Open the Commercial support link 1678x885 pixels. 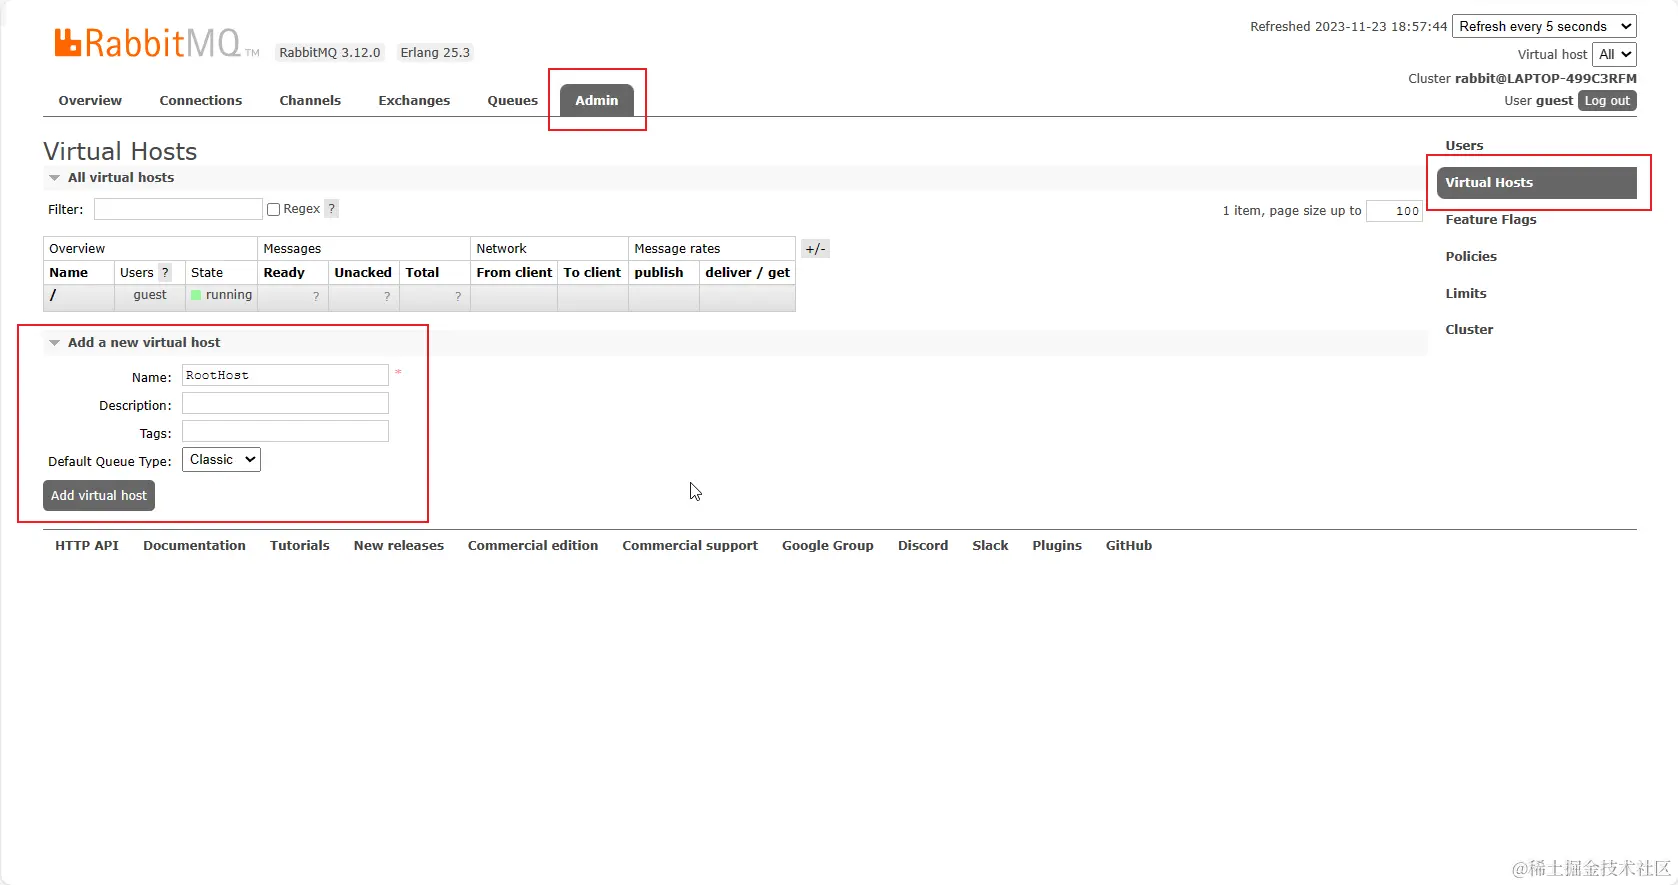coord(690,545)
